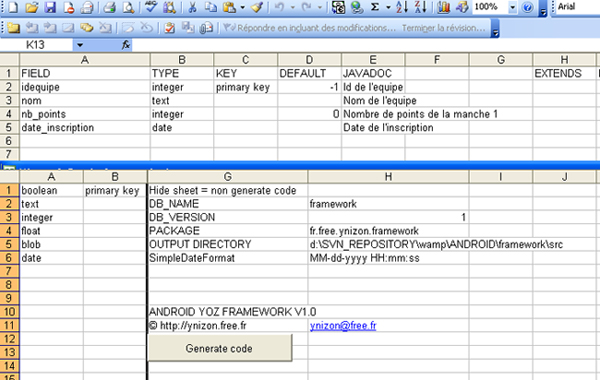The image size is (600, 380).
Task: Select cell containing 'idequipe'
Action: point(85,87)
